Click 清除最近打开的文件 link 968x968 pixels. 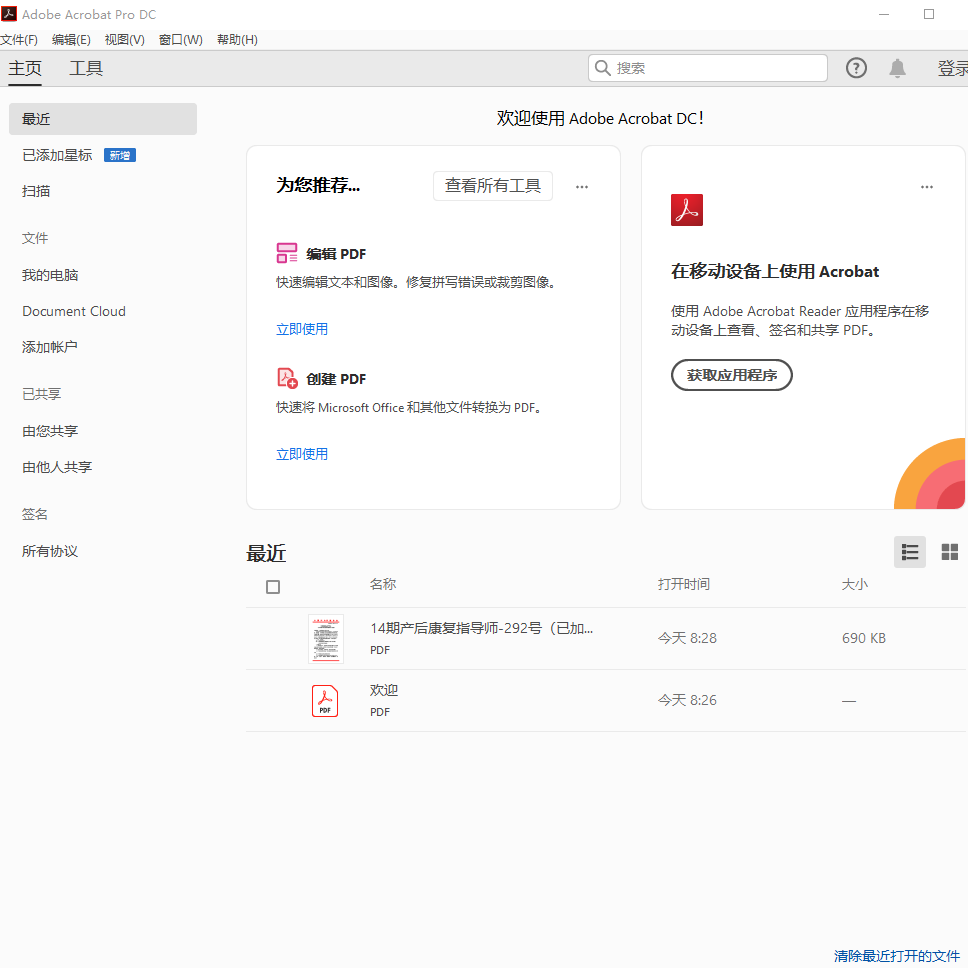pyautogui.click(x=896, y=956)
